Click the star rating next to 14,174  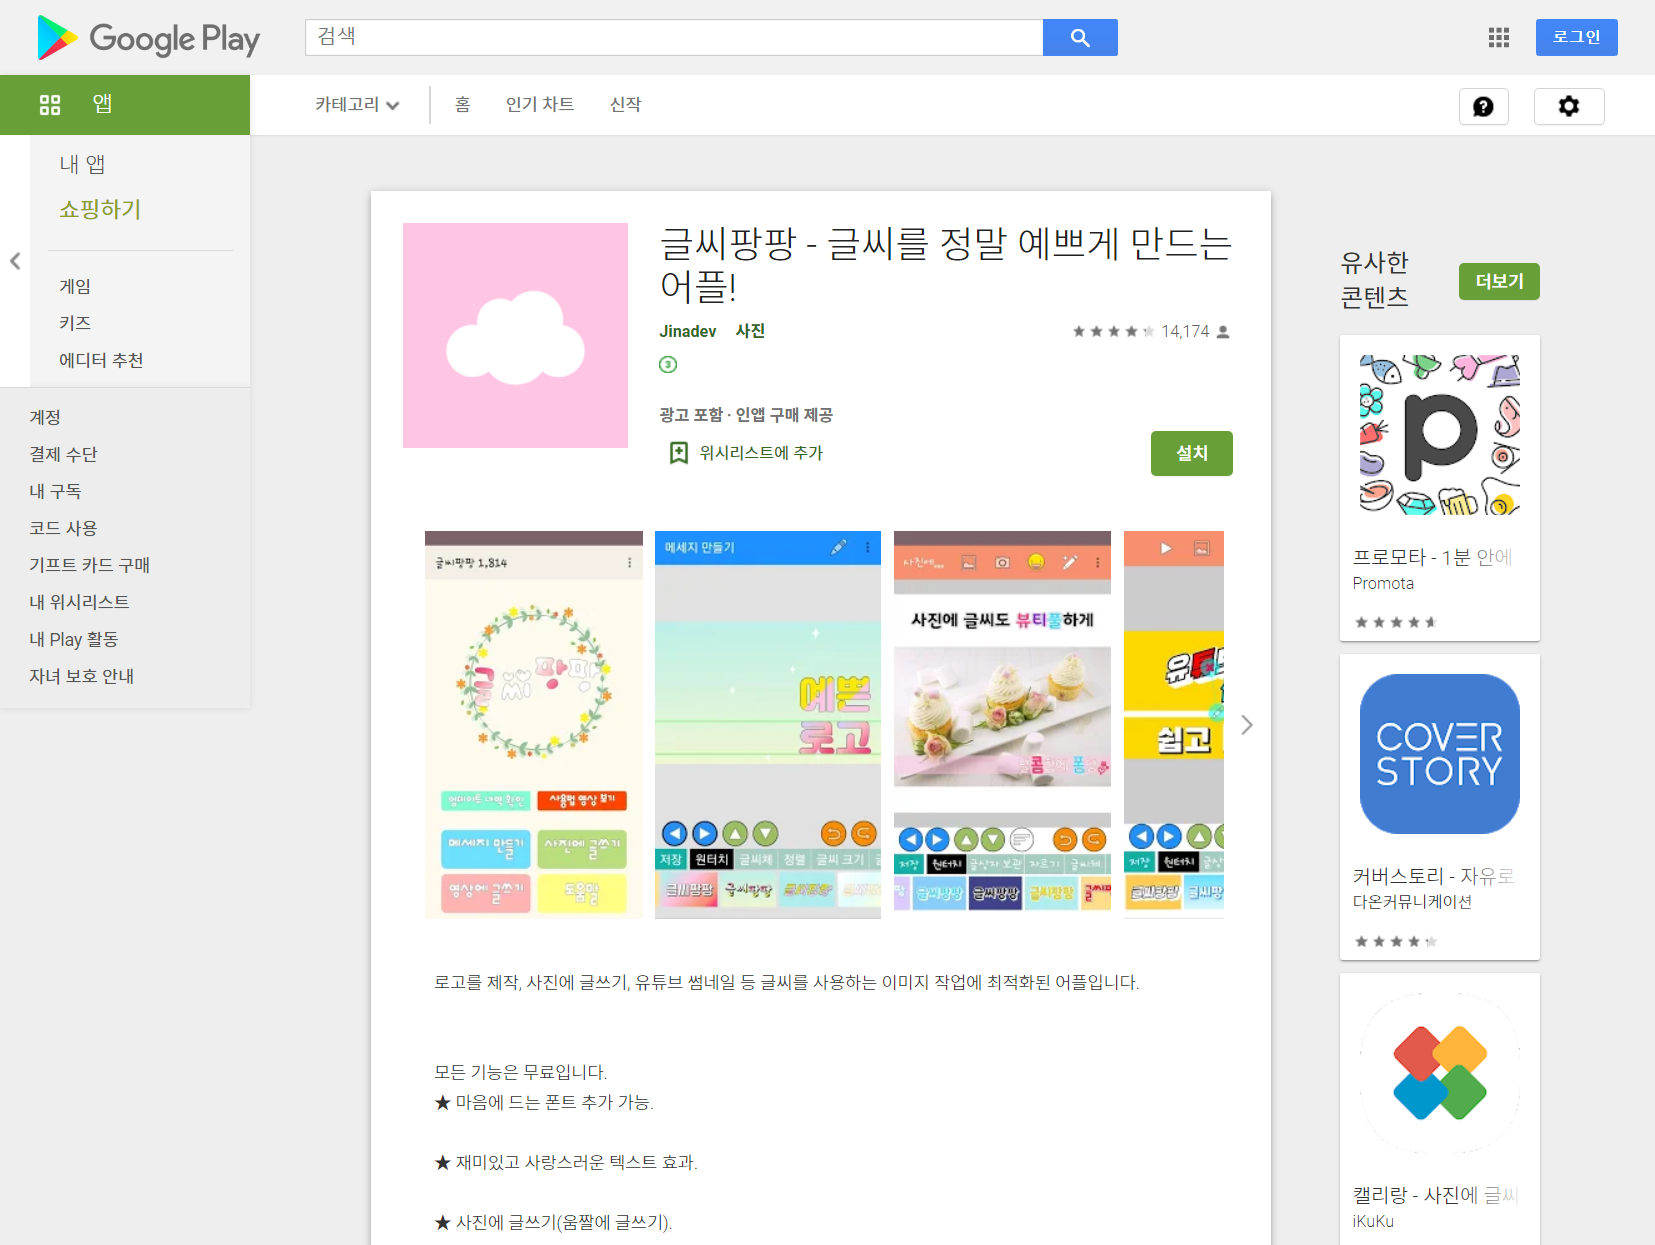point(1113,332)
